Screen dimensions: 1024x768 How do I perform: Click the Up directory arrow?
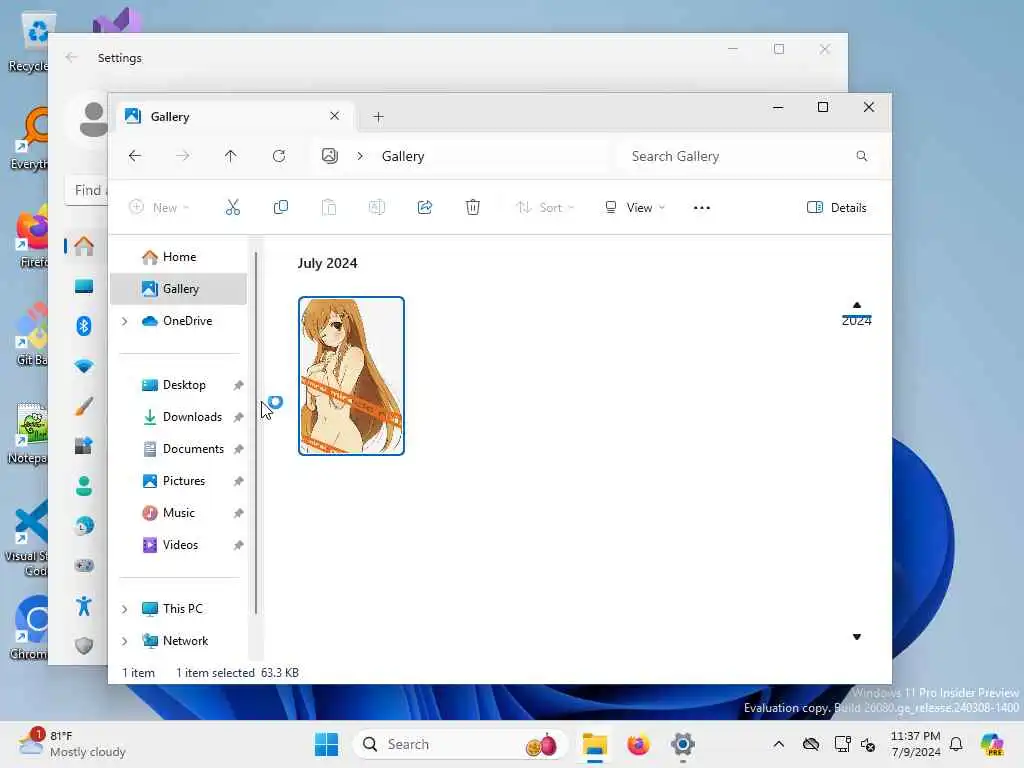231,156
